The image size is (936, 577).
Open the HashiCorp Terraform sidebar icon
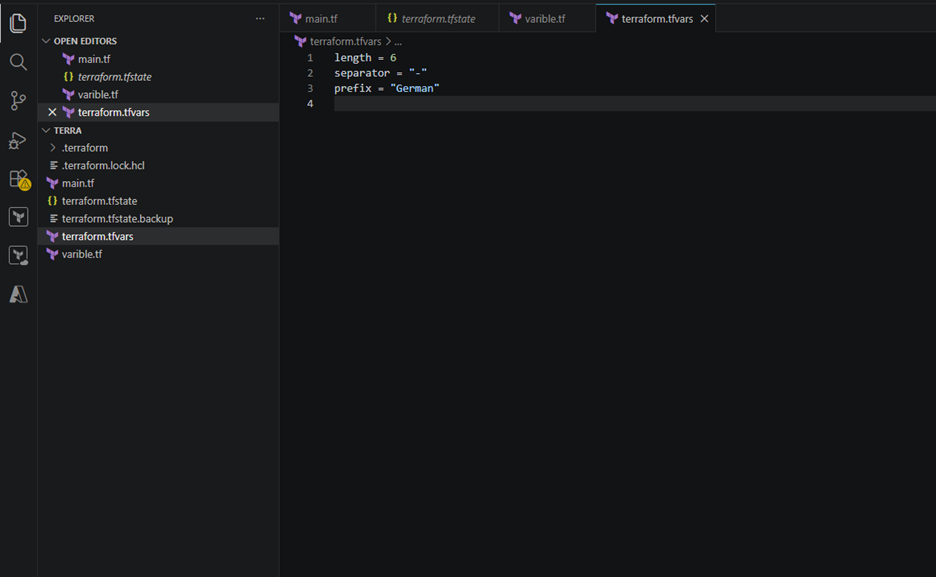(18, 217)
